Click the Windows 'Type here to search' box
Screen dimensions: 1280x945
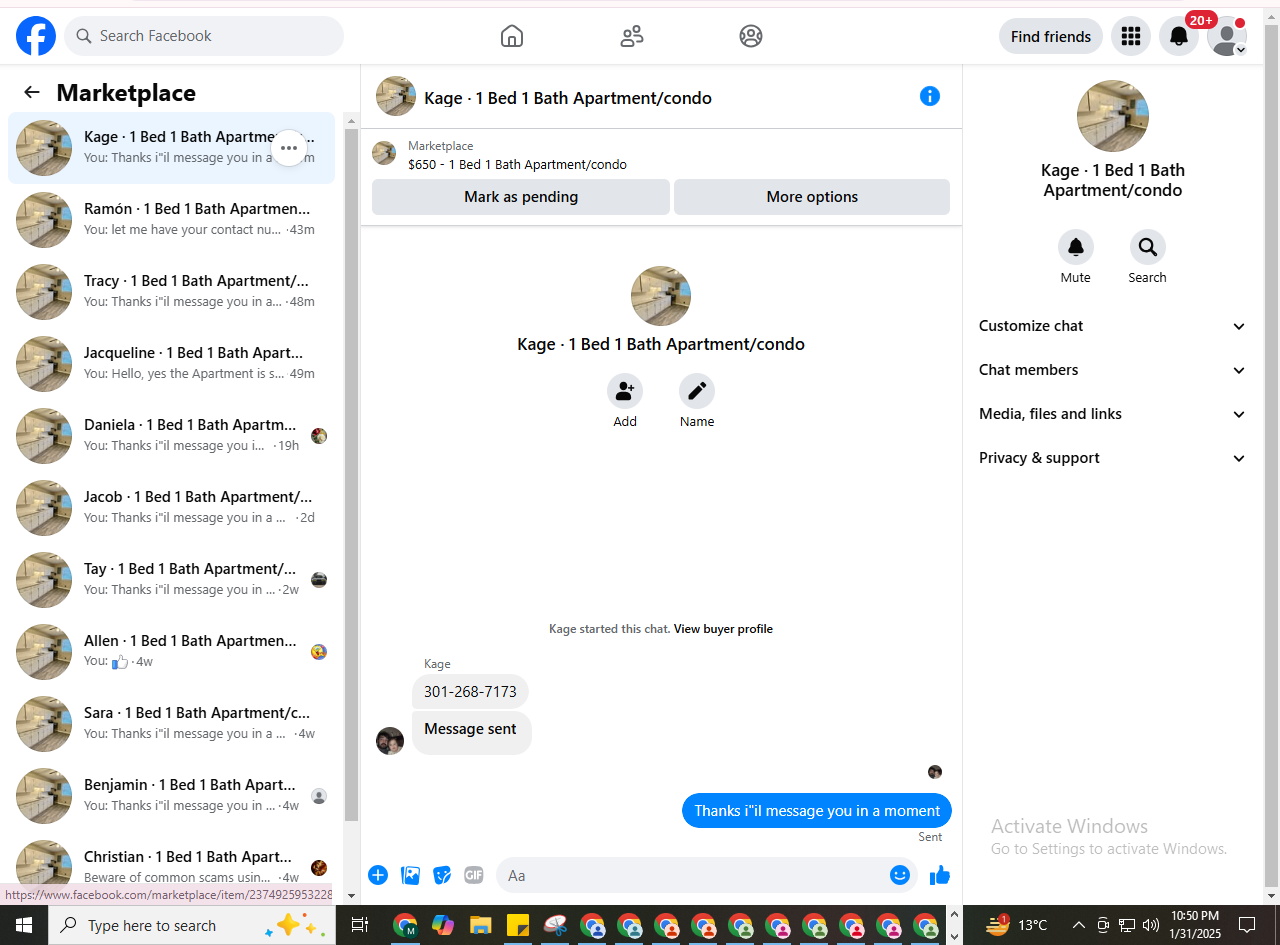(190, 925)
